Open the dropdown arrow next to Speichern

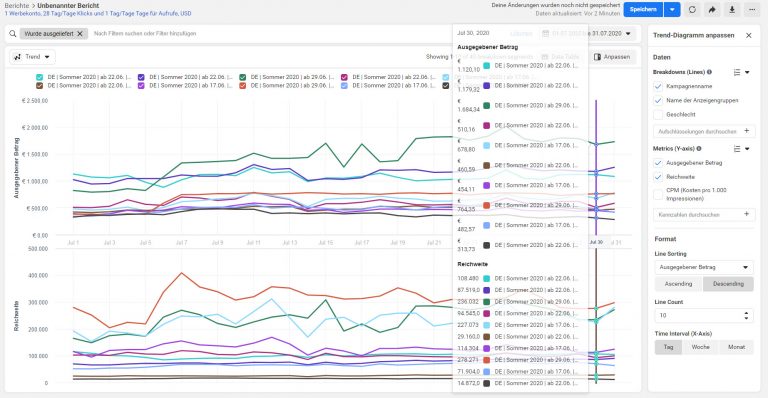coord(672,9)
